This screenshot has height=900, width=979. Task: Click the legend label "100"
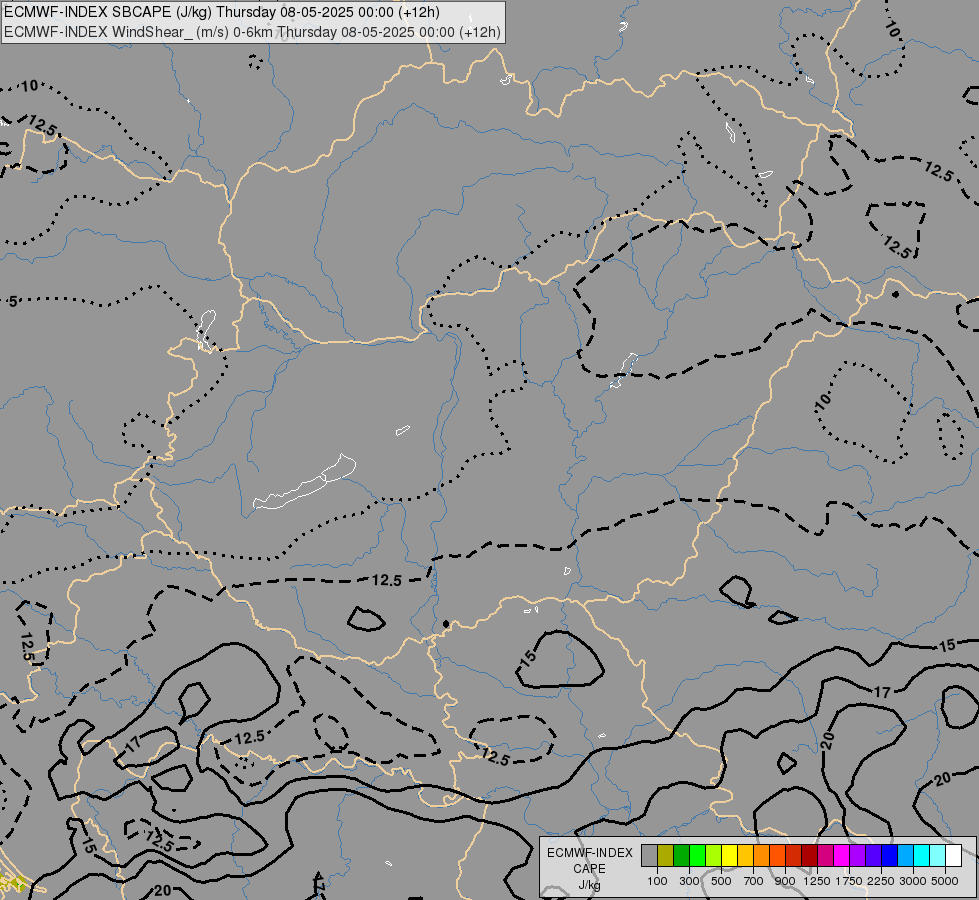click(657, 881)
